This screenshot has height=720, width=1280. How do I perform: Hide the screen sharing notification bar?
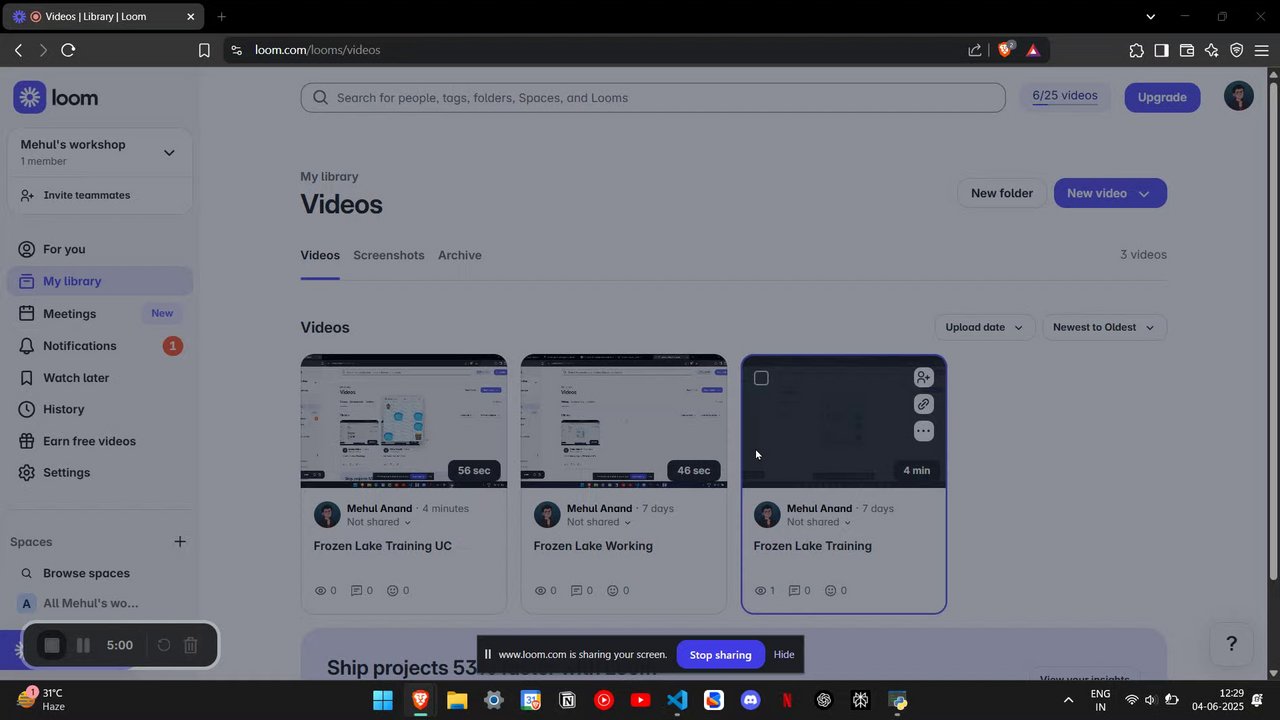(784, 655)
